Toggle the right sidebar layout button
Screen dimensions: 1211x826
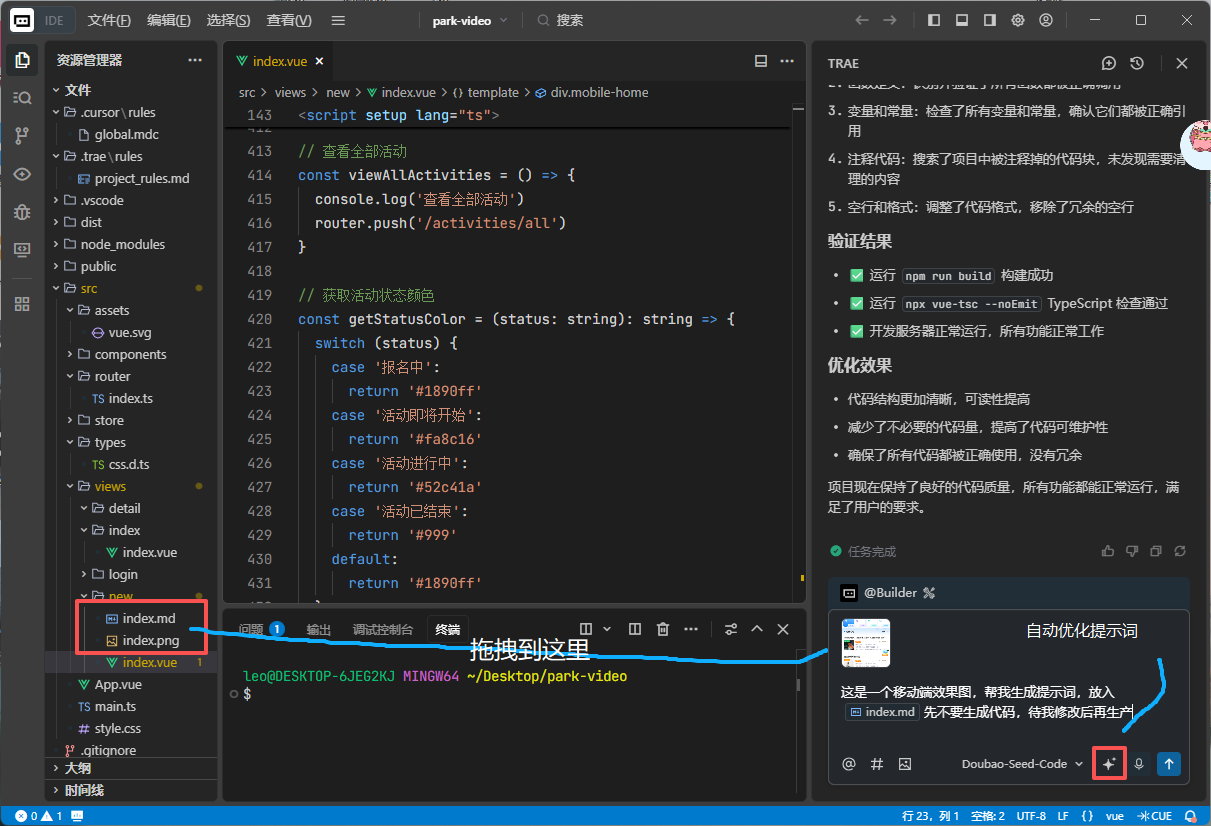pos(990,20)
